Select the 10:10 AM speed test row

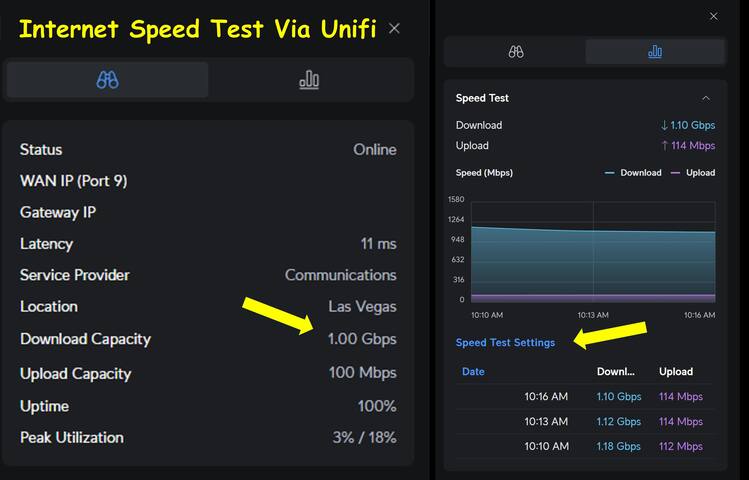point(584,447)
